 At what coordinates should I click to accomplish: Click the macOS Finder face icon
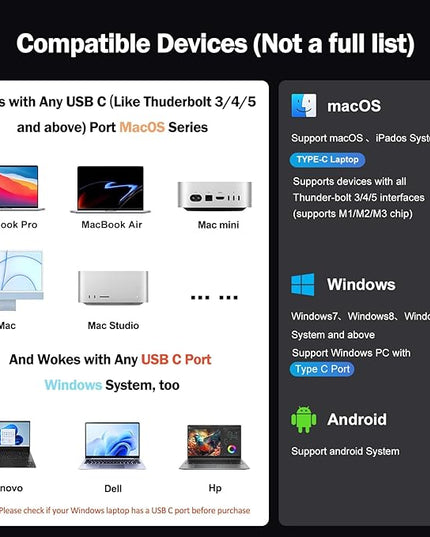[304, 105]
